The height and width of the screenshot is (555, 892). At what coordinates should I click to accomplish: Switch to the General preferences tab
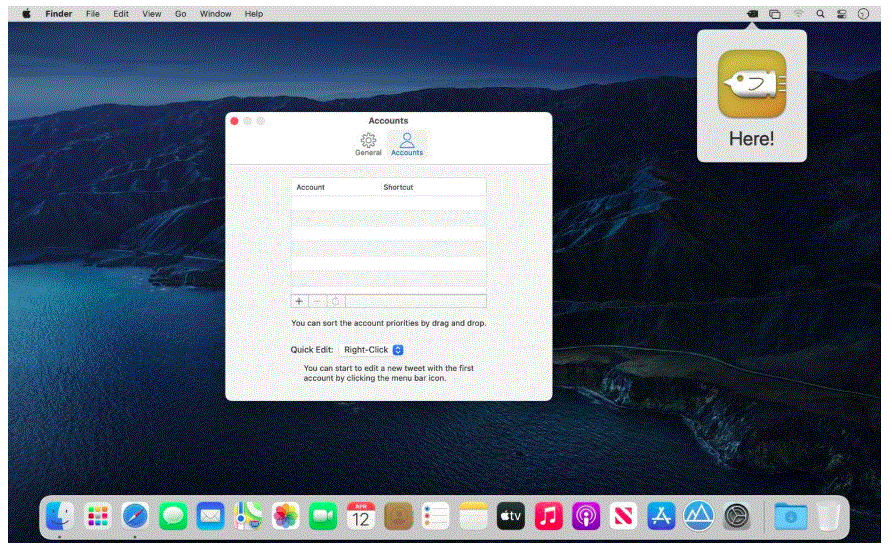368,144
